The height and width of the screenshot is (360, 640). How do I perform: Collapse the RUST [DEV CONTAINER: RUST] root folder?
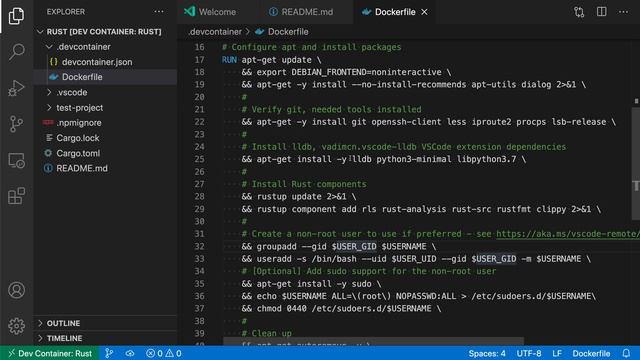104,31
